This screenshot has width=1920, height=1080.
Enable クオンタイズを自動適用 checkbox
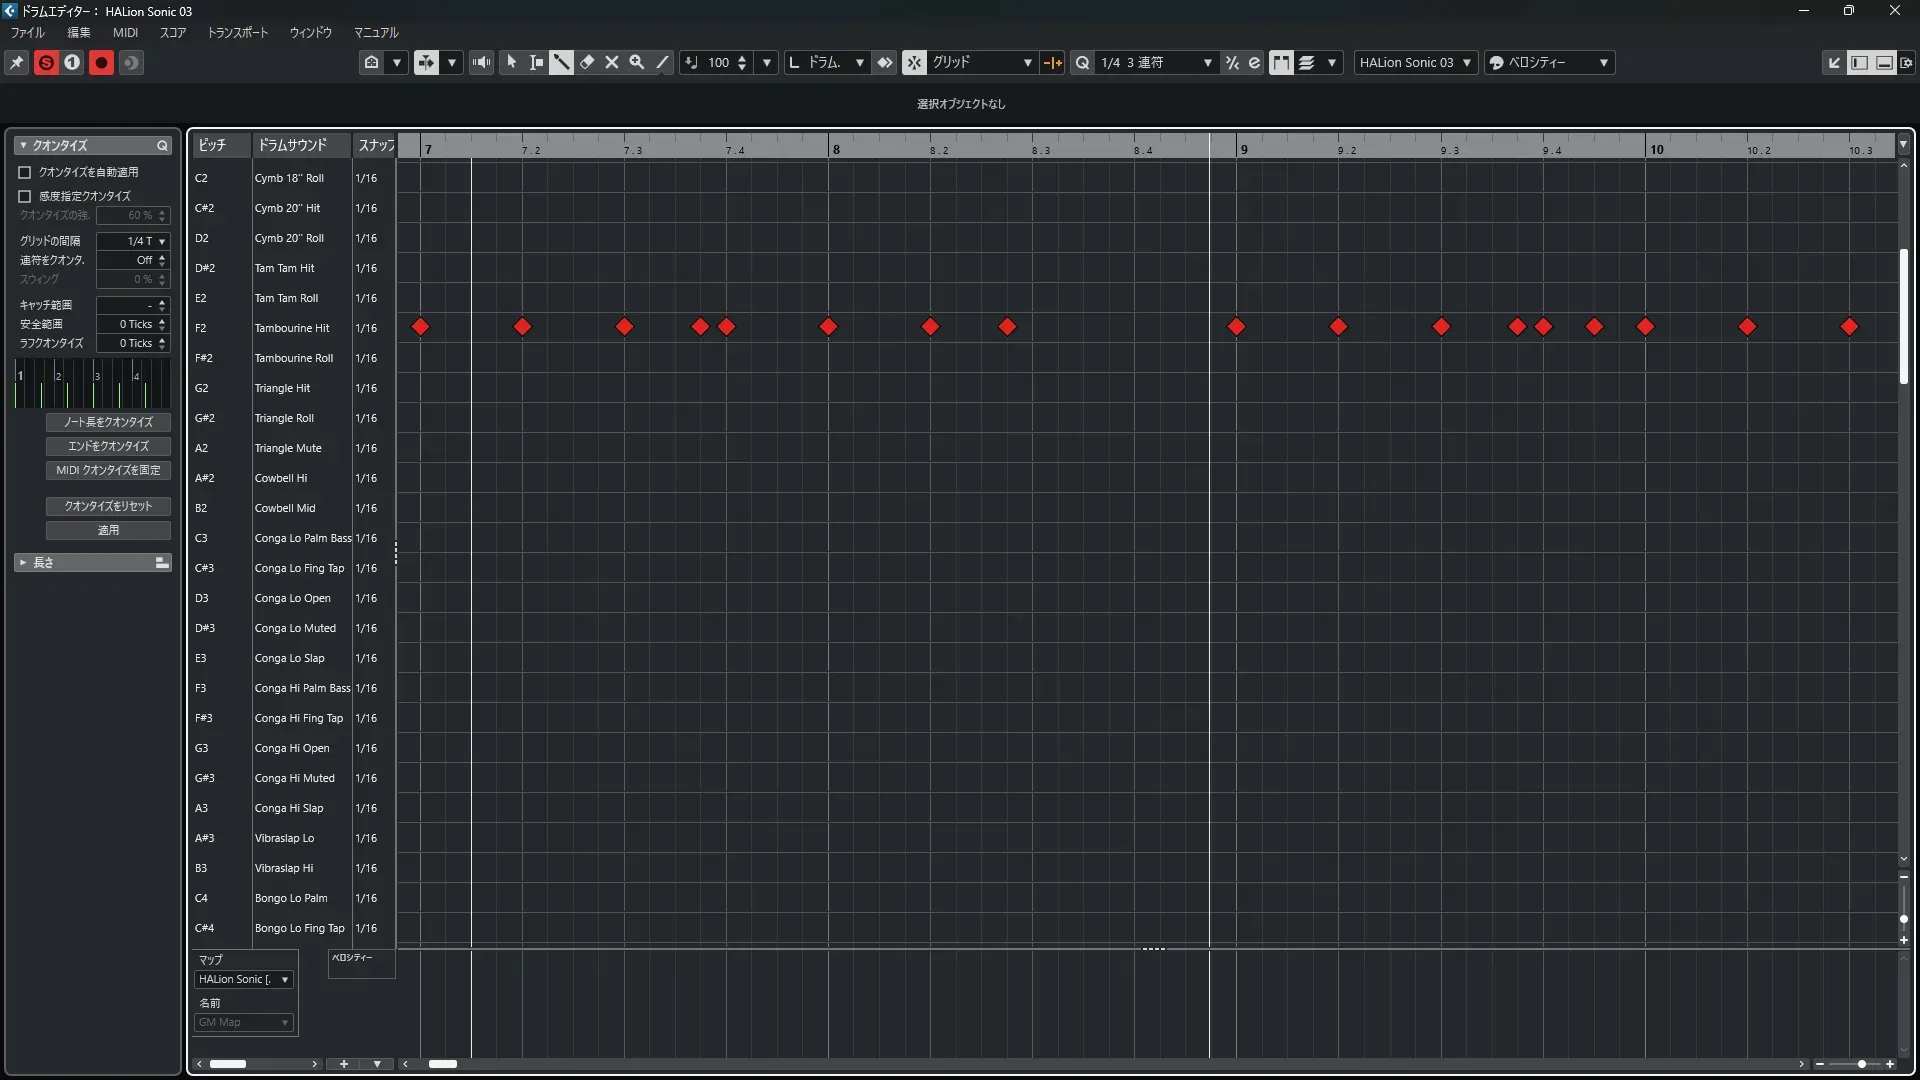pyautogui.click(x=25, y=172)
